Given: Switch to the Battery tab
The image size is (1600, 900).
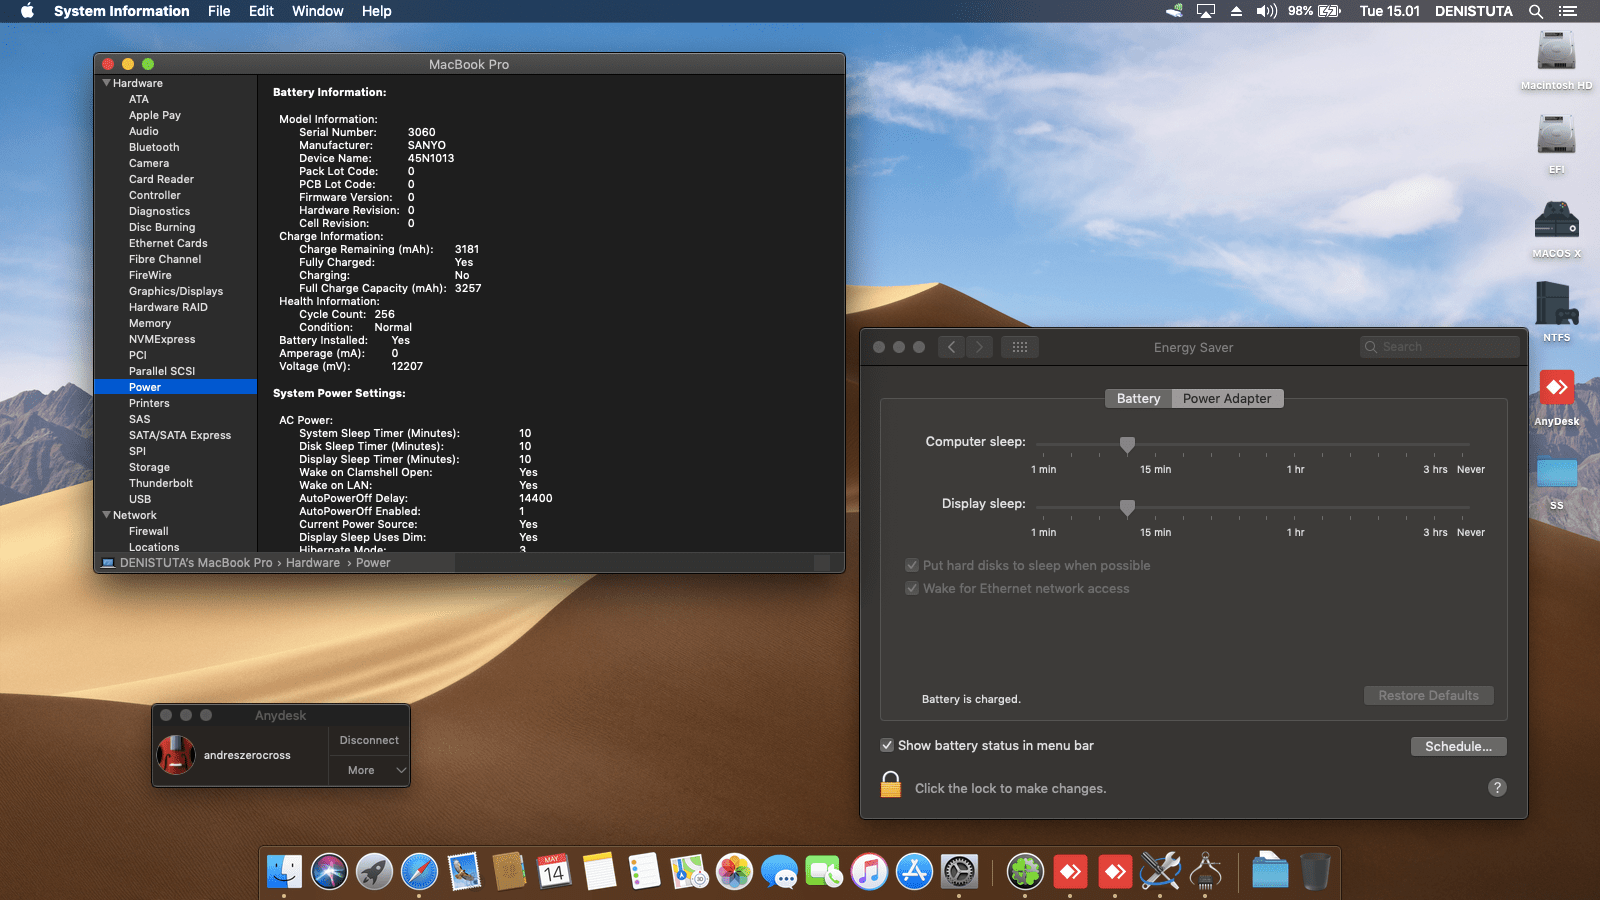Looking at the screenshot, I should [x=1138, y=398].
